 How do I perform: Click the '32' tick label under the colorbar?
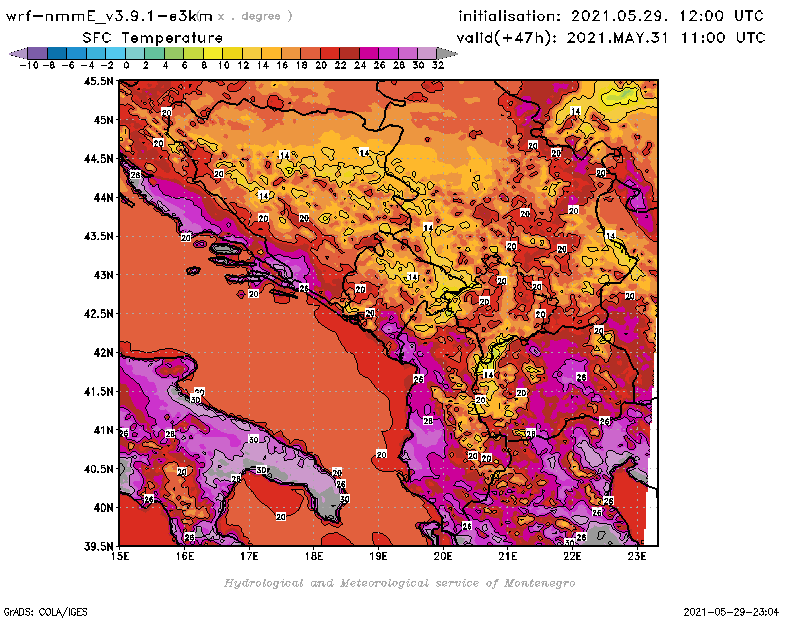click(438, 65)
